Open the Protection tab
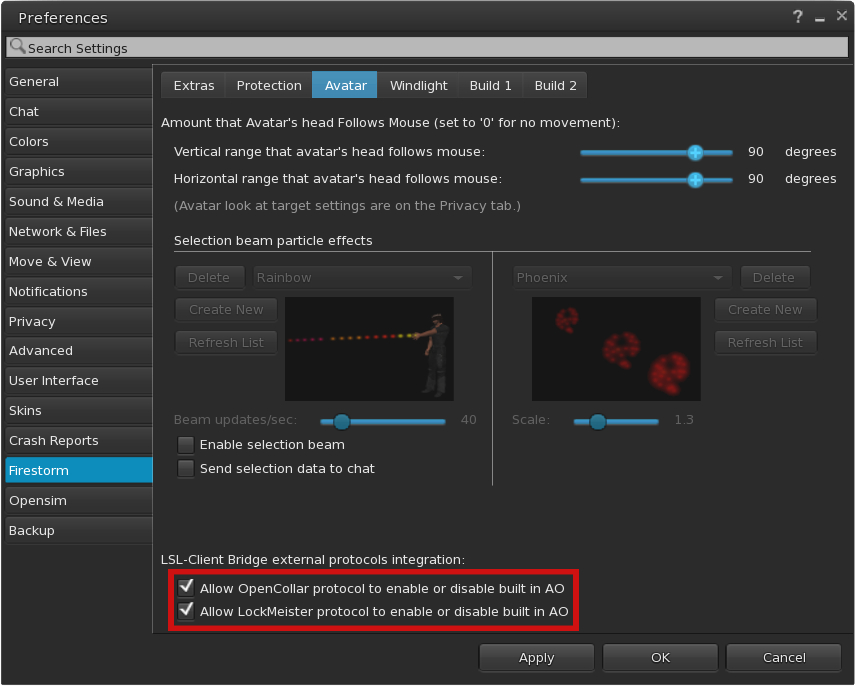This screenshot has width=855, height=686. coord(269,86)
